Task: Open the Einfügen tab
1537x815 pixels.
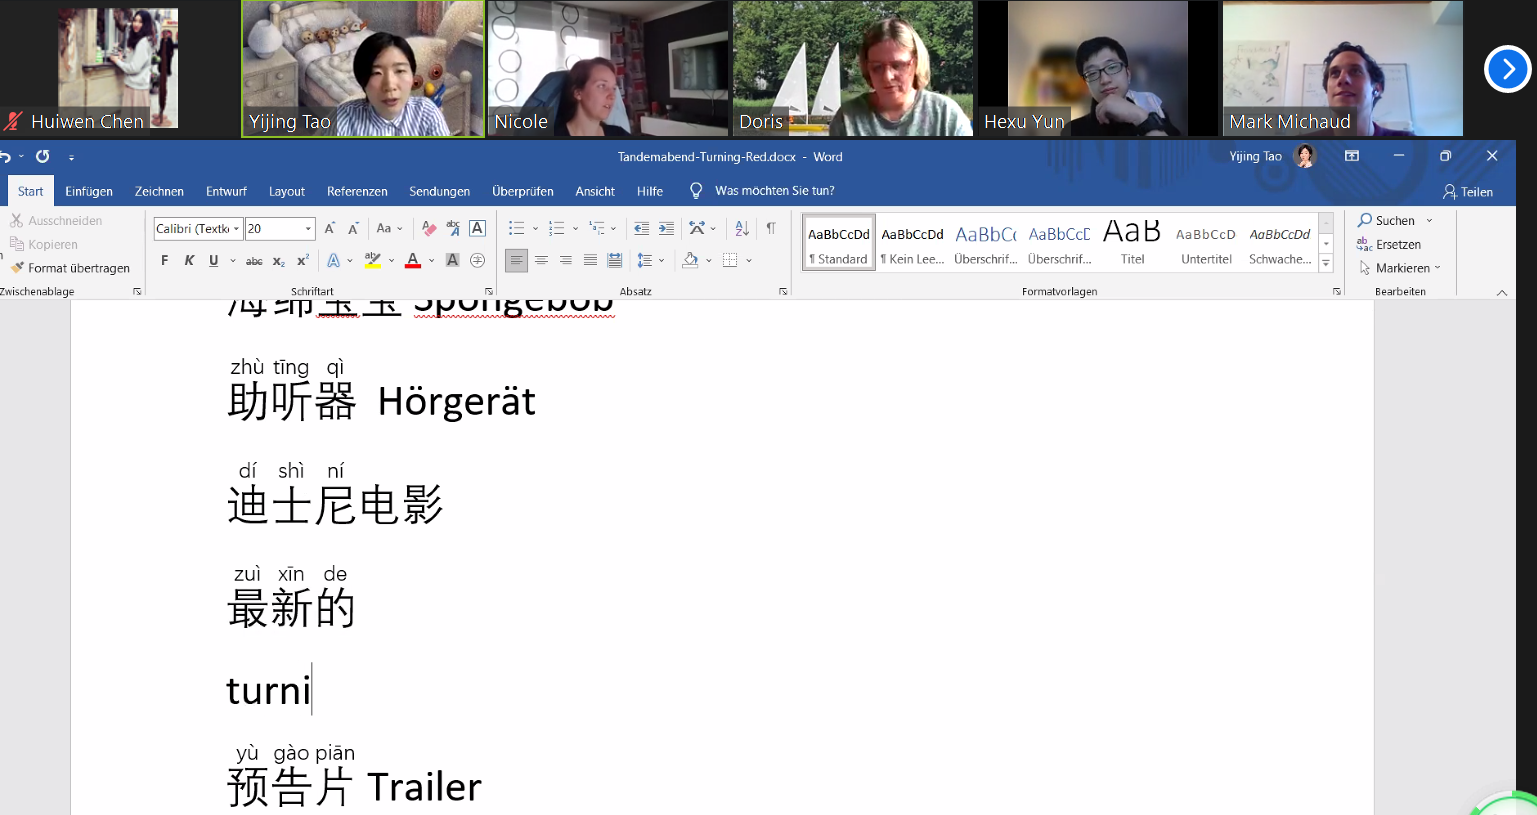Action: 89,191
